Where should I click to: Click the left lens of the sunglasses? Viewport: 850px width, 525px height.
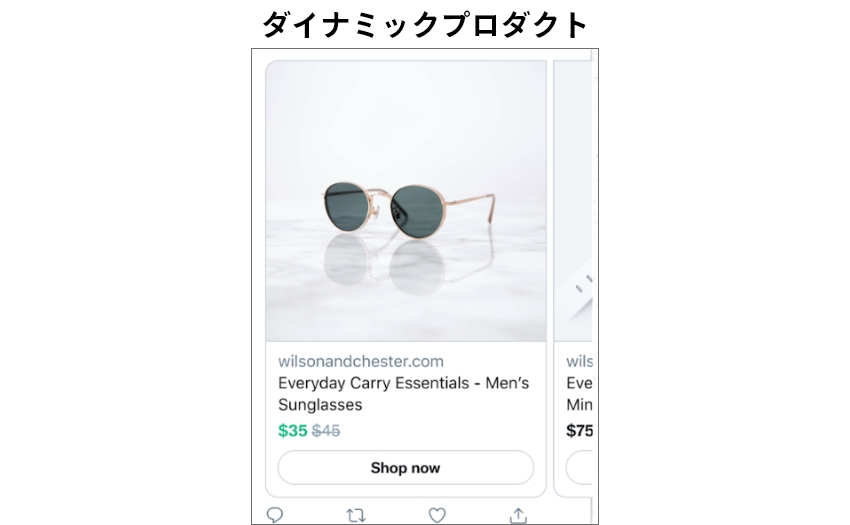click(347, 206)
